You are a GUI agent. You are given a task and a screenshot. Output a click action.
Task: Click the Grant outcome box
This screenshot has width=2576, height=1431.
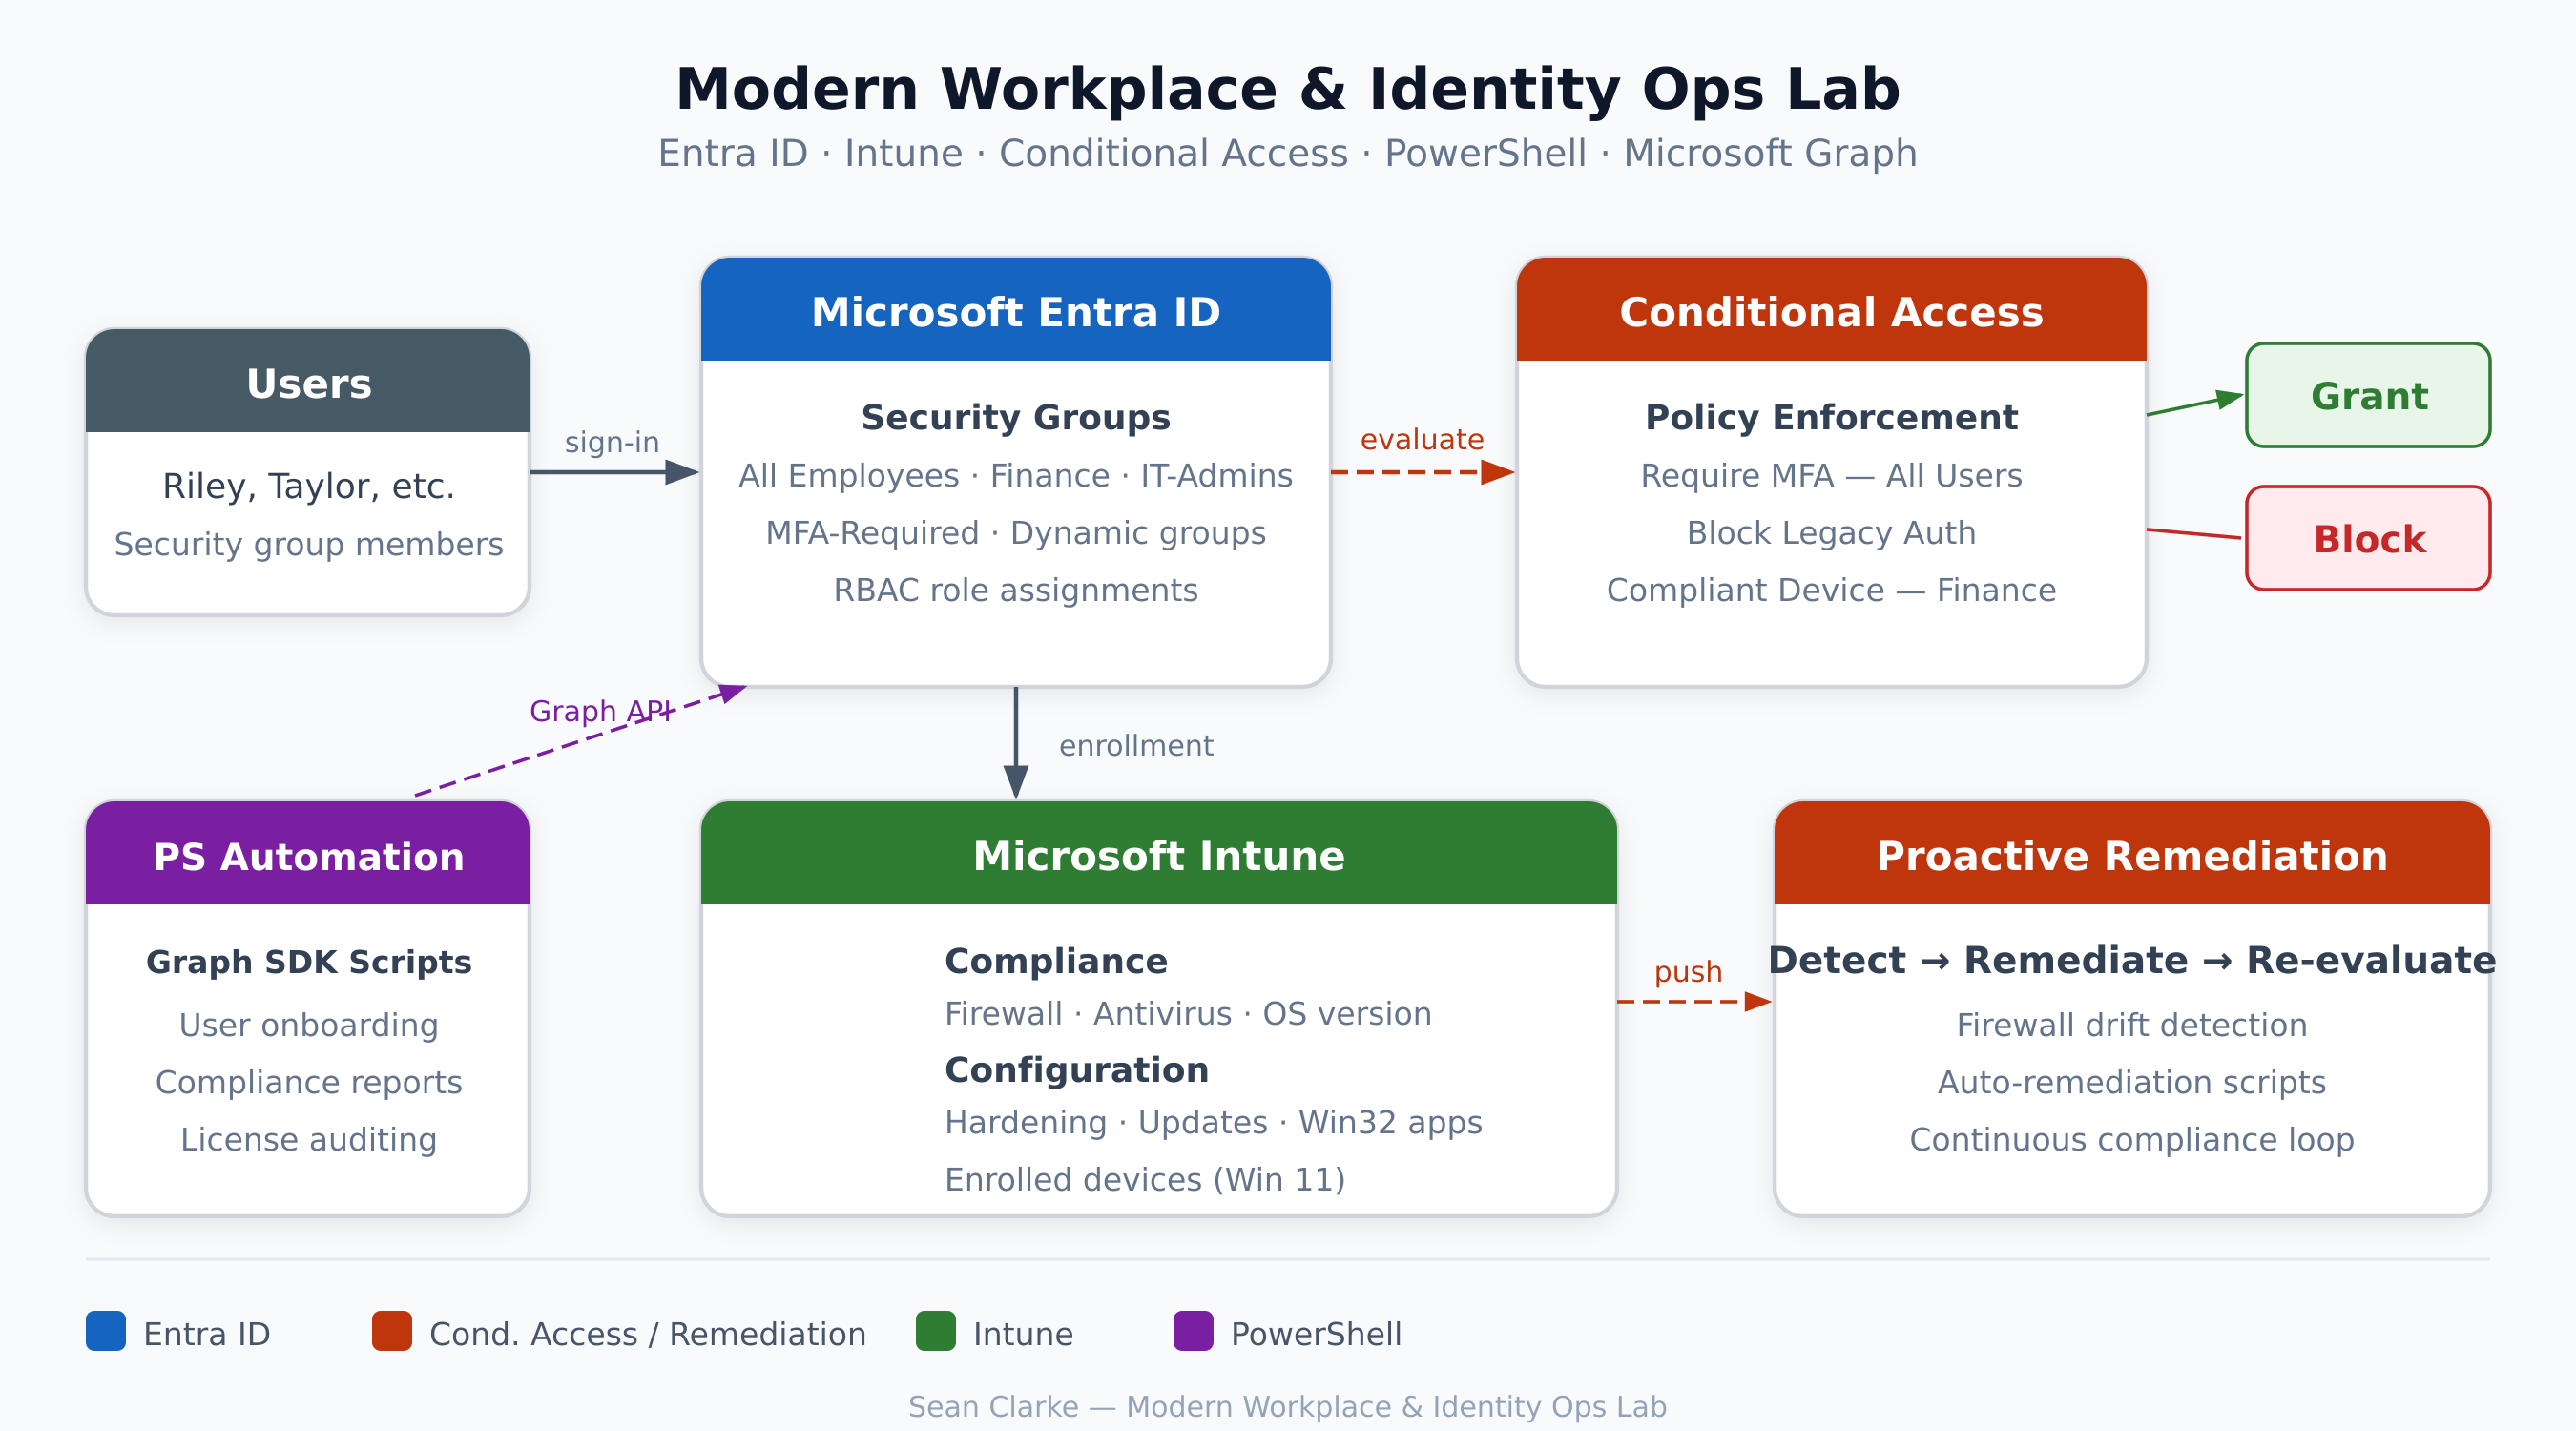click(x=2368, y=395)
